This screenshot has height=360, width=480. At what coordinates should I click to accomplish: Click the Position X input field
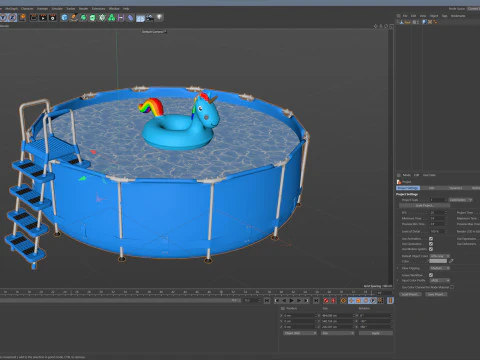(300, 315)
